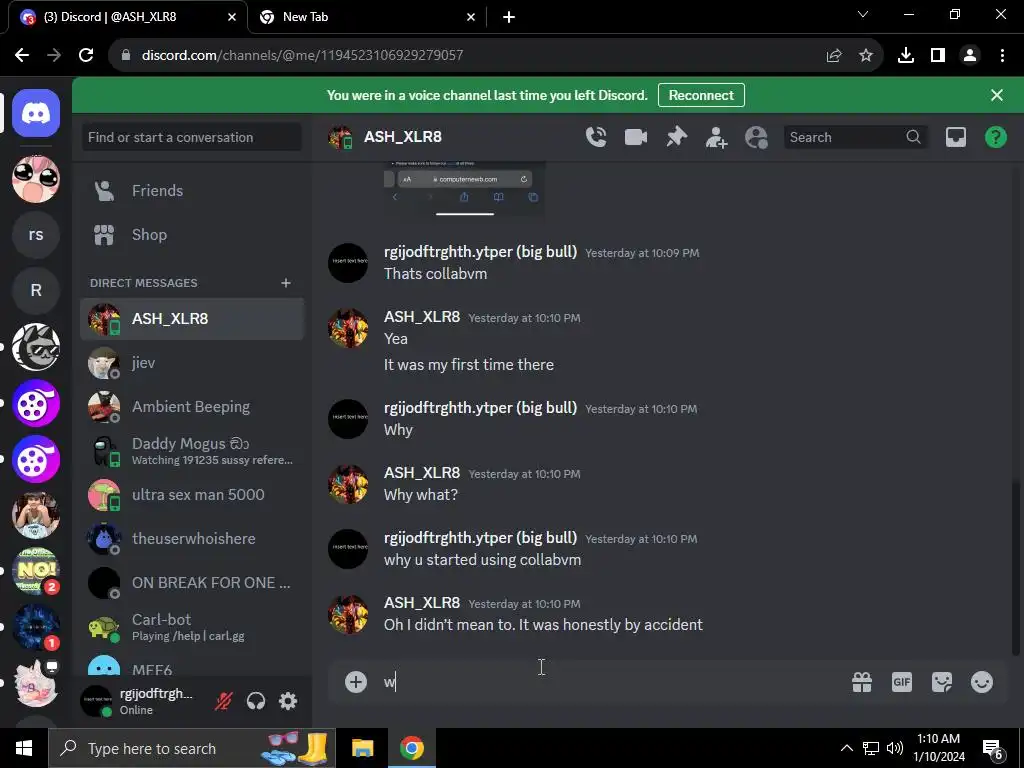Open the 'R' server
The height and width of the screenshot is (768, 1024).
[x=36, y=291]
